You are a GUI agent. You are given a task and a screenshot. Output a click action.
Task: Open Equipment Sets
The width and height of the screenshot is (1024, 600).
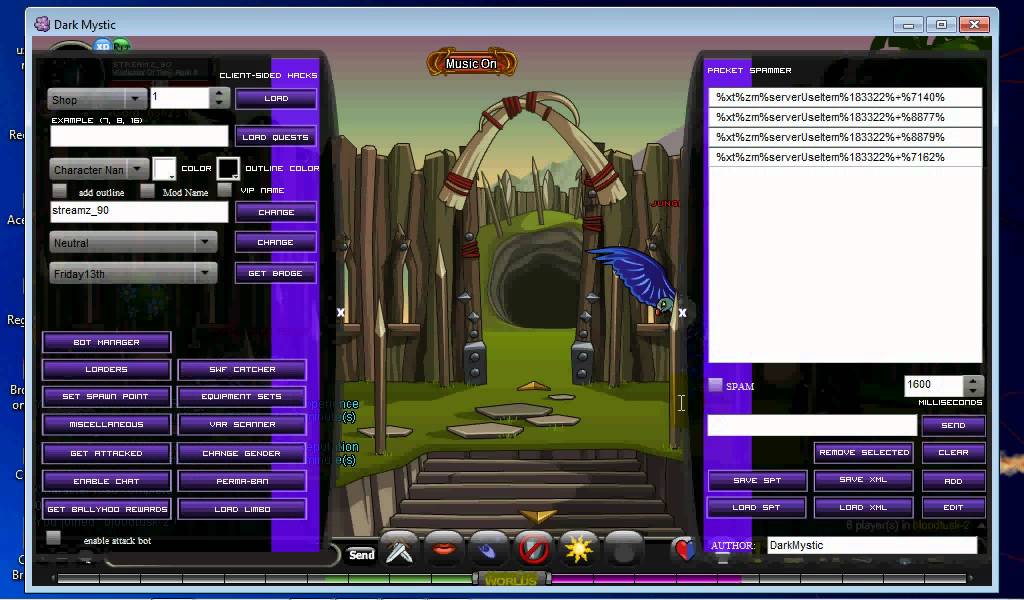pos(242,396)
